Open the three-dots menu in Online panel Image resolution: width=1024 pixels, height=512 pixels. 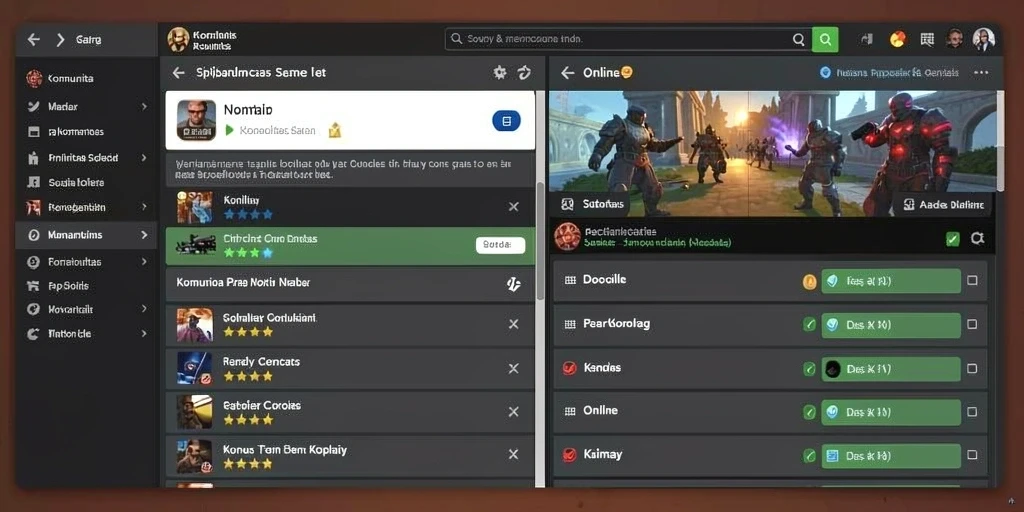(981, 72)
